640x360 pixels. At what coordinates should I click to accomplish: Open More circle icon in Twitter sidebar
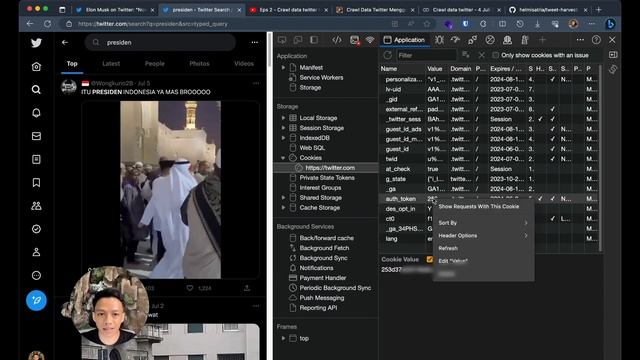click(x=36, y=276)
